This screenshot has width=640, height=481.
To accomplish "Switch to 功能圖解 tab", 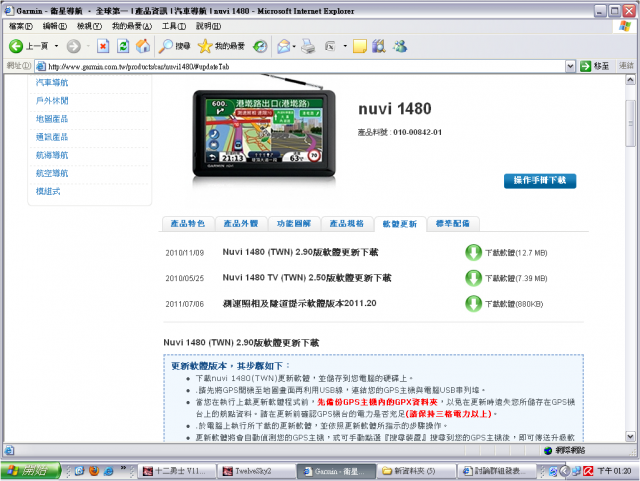I will 294,224.
